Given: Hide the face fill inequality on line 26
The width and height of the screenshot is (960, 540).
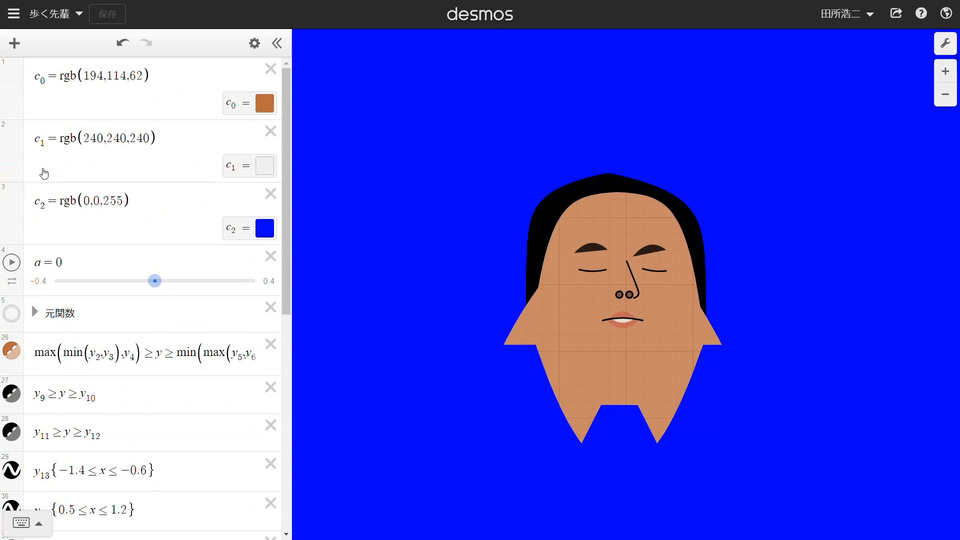Looking at the screenshot, I should [x=12, y=351].
